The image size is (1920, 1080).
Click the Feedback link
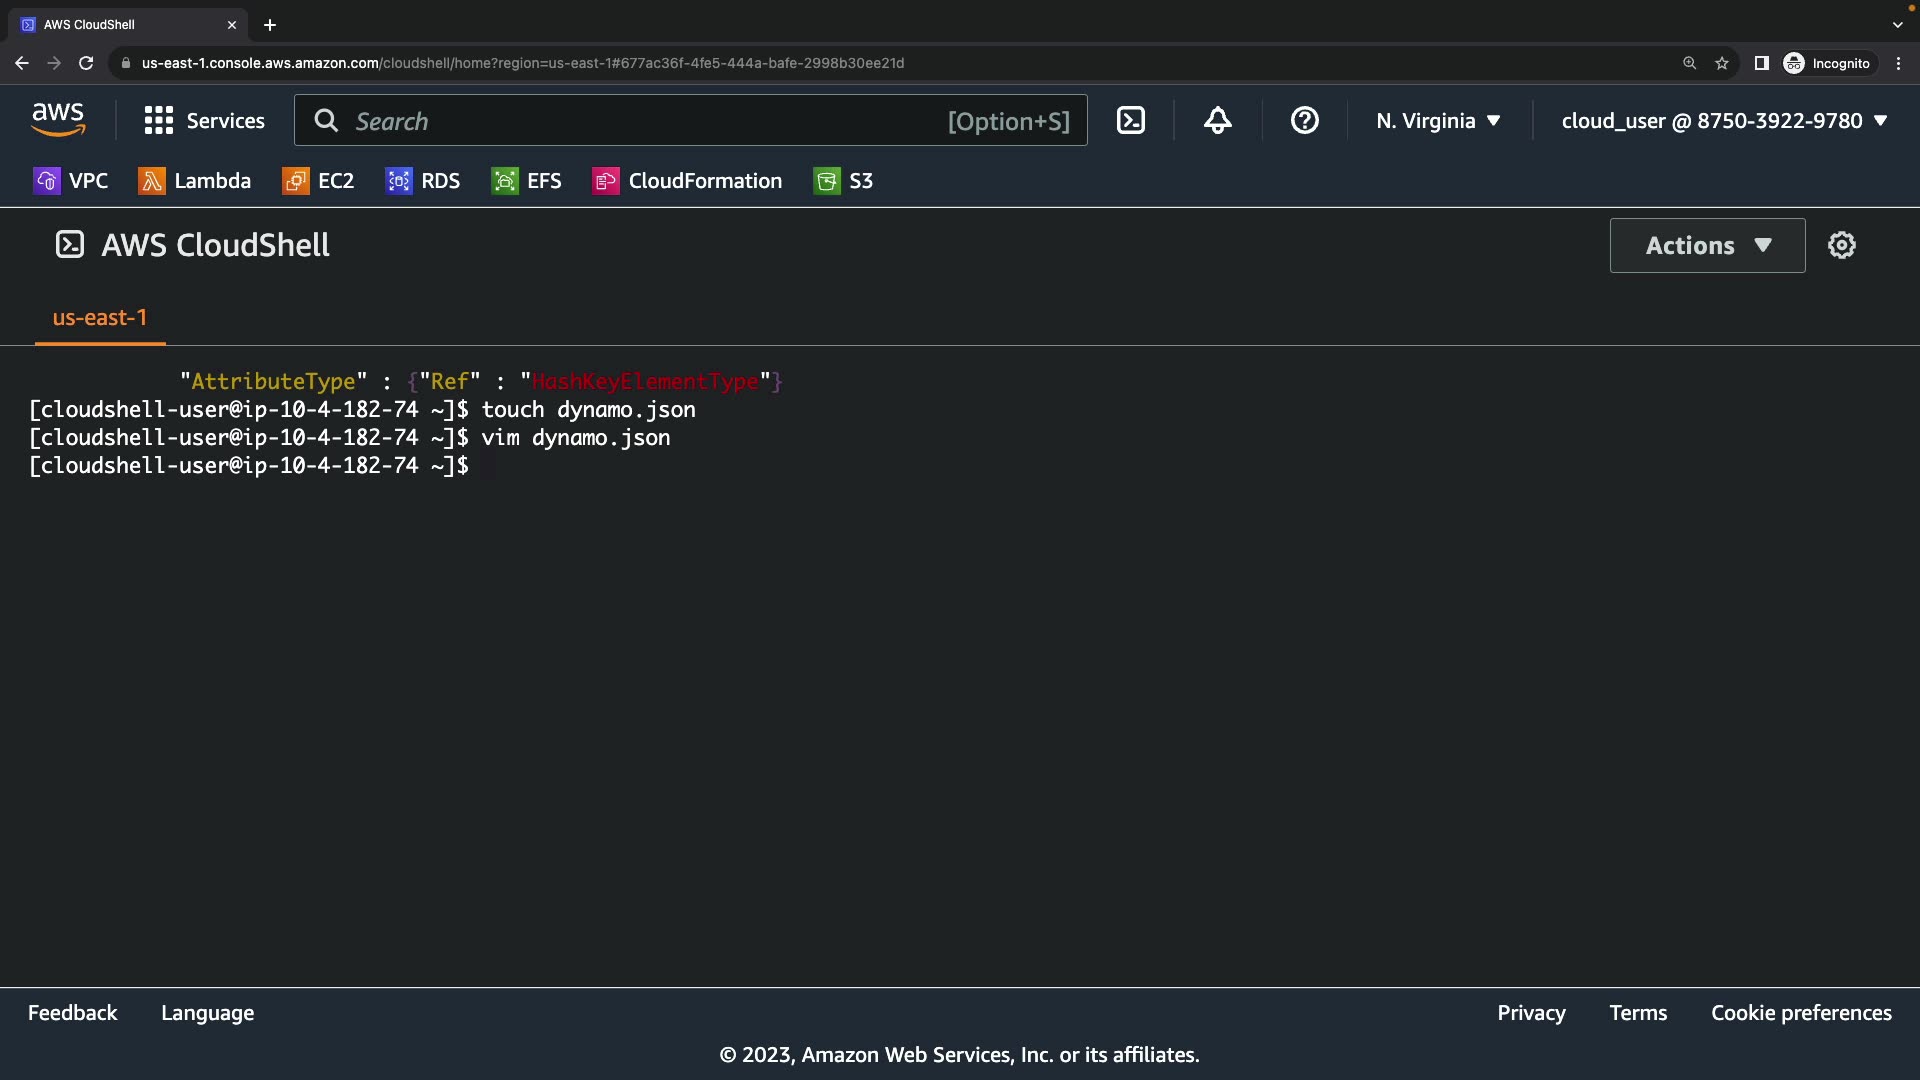[x=72, y=1013]
